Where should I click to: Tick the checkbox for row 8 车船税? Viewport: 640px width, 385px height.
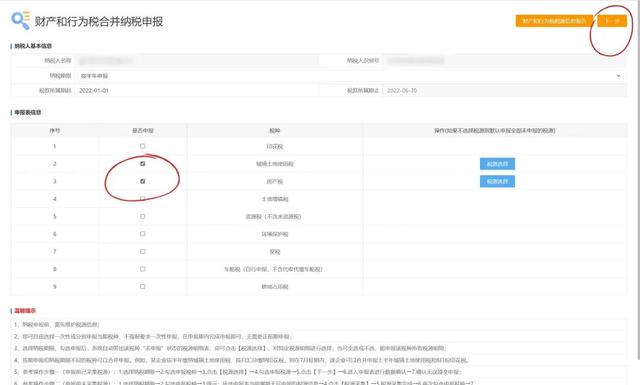(x=142, y=269)
